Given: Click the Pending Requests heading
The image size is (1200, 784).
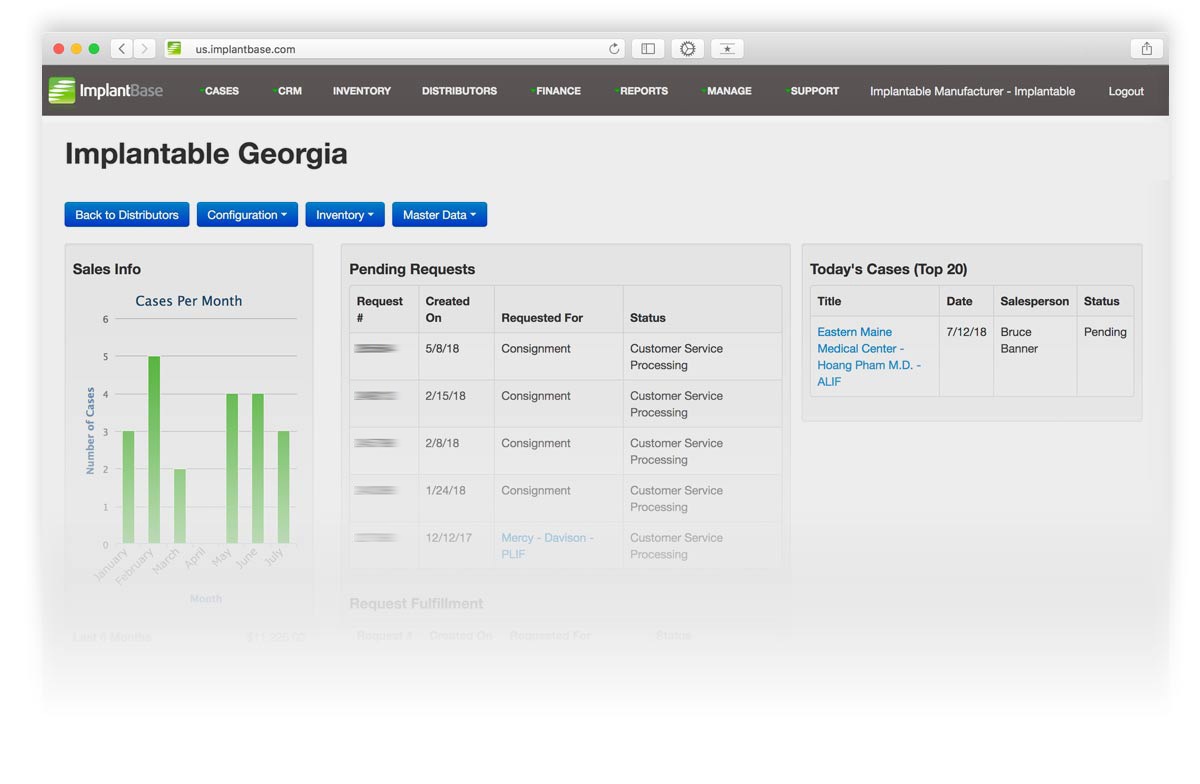Looking at the screenshot, I should (x=412, y=269).
